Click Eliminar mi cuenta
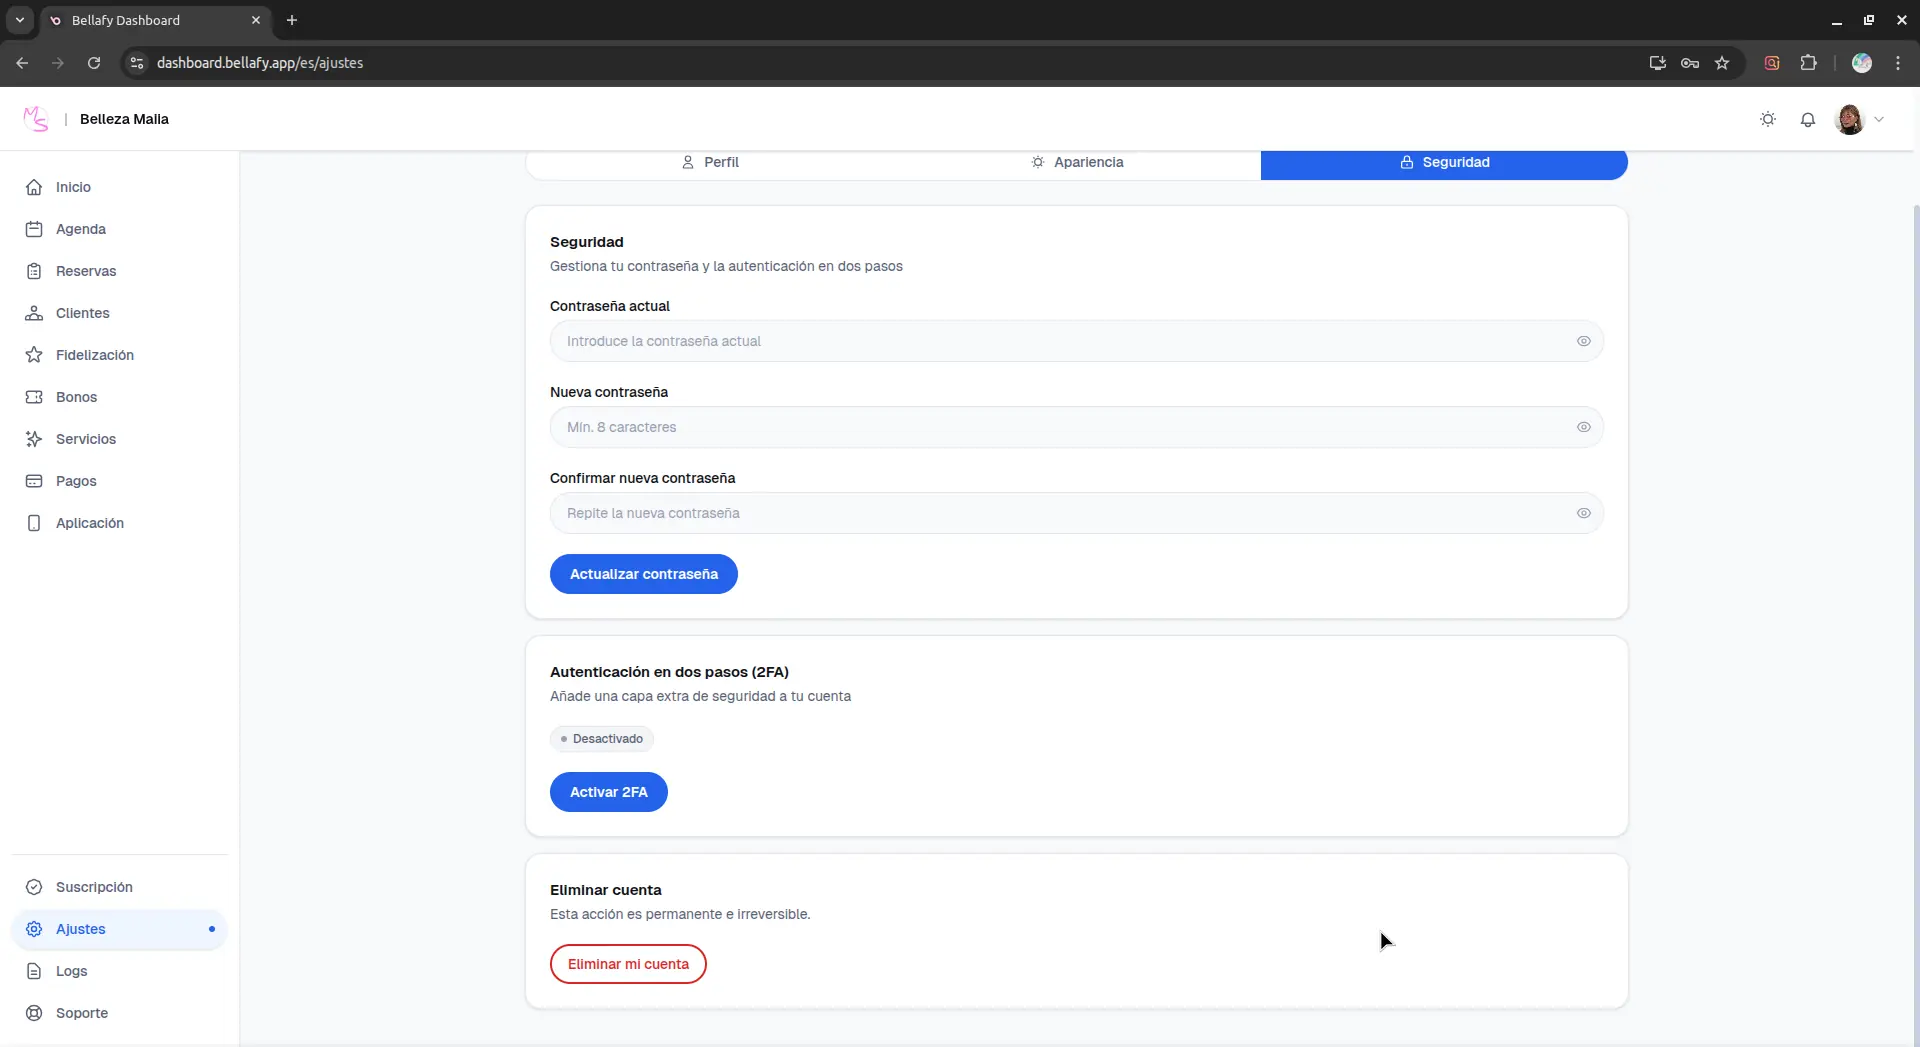This screenshot has height=1047, width=1920. point(628,963)
